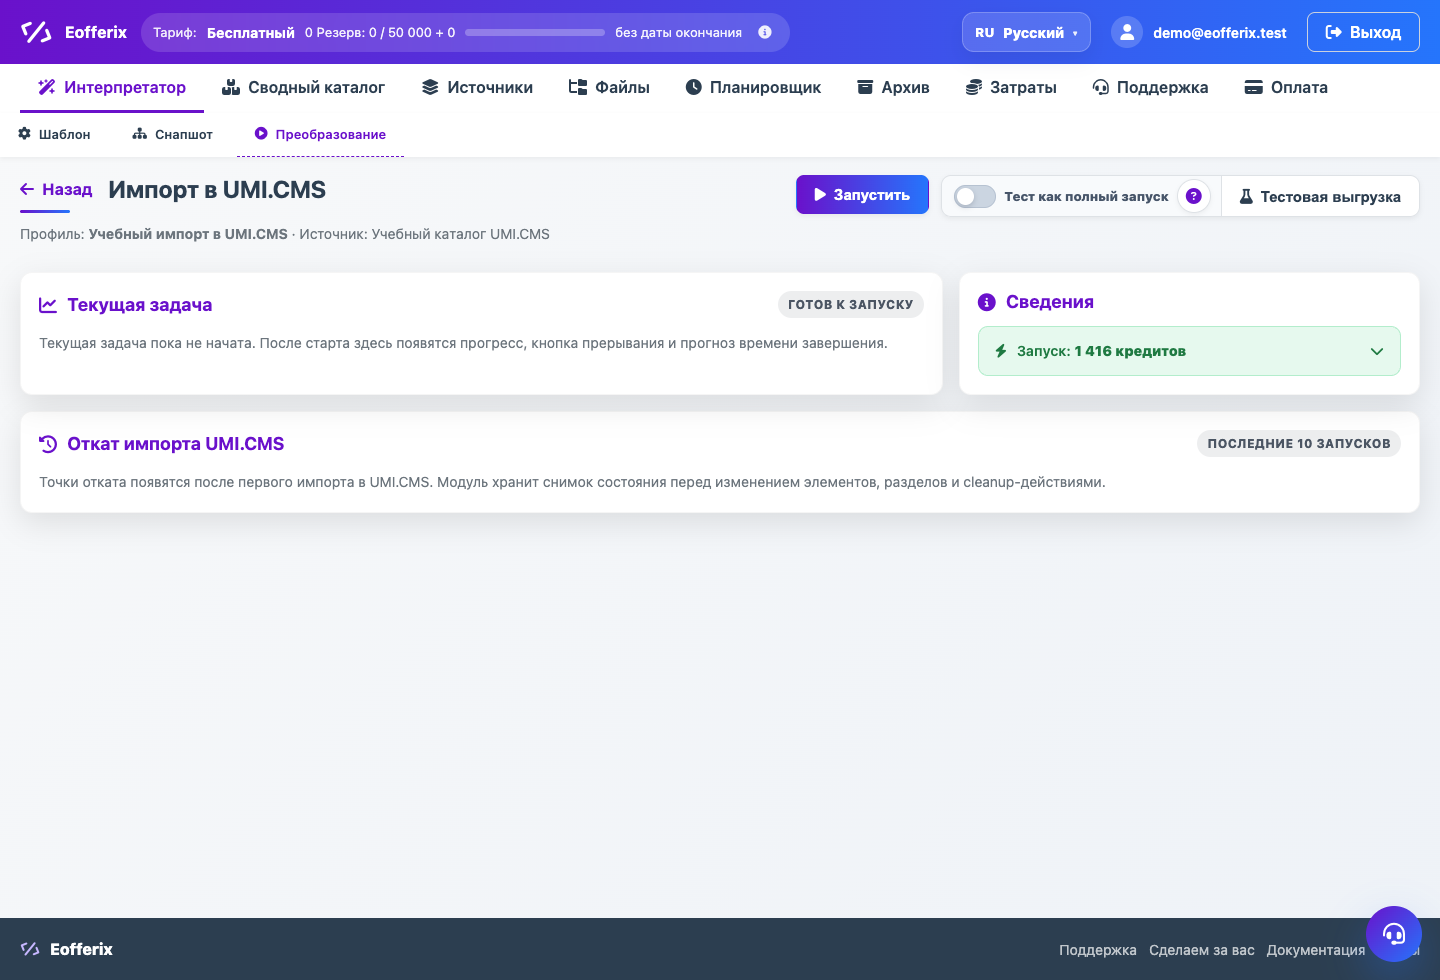Open the Документация footer link

coord(1316,950)
